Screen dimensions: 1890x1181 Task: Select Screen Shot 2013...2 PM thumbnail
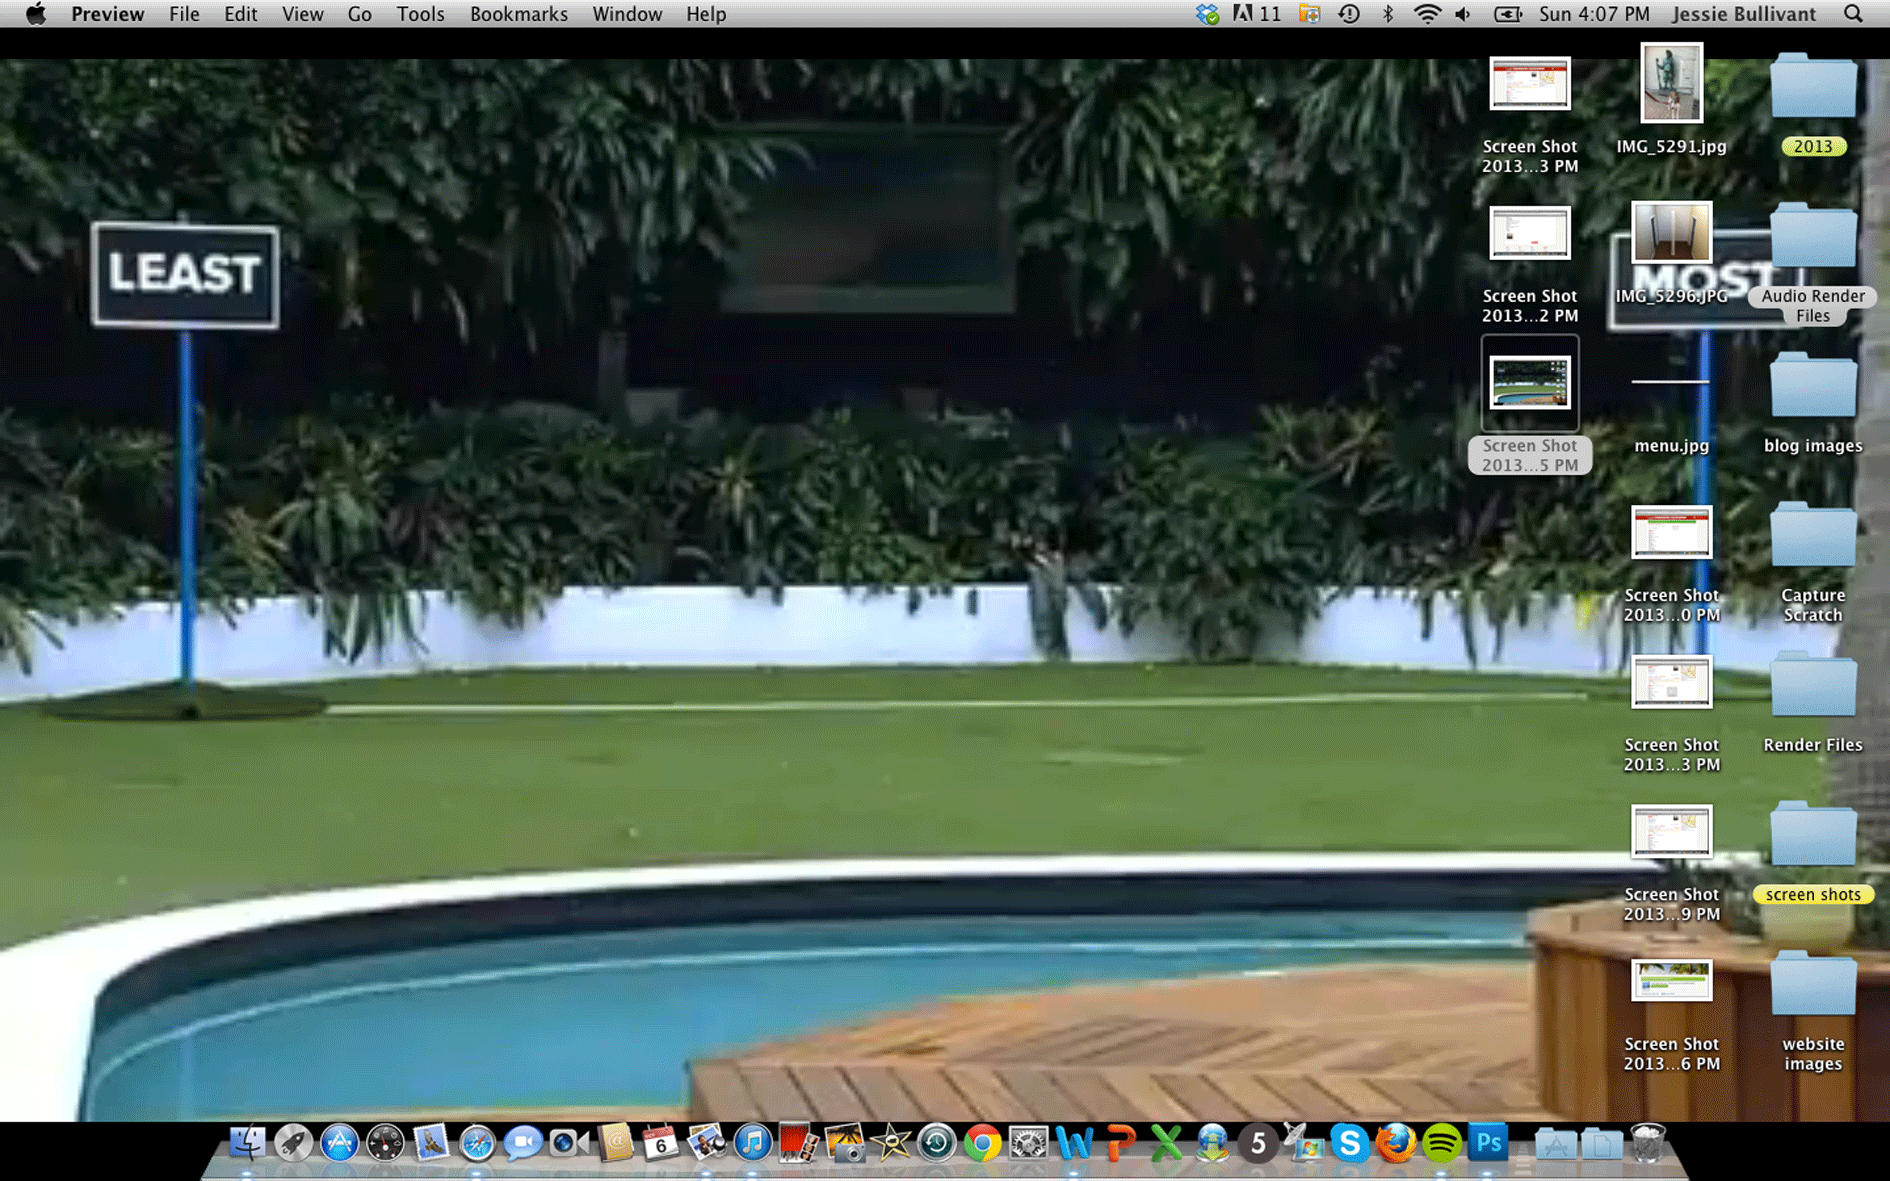click(x=1530, y=233)
